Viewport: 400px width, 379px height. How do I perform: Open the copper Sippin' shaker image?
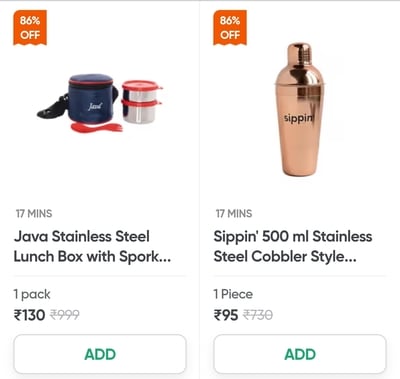pos(300,110)
